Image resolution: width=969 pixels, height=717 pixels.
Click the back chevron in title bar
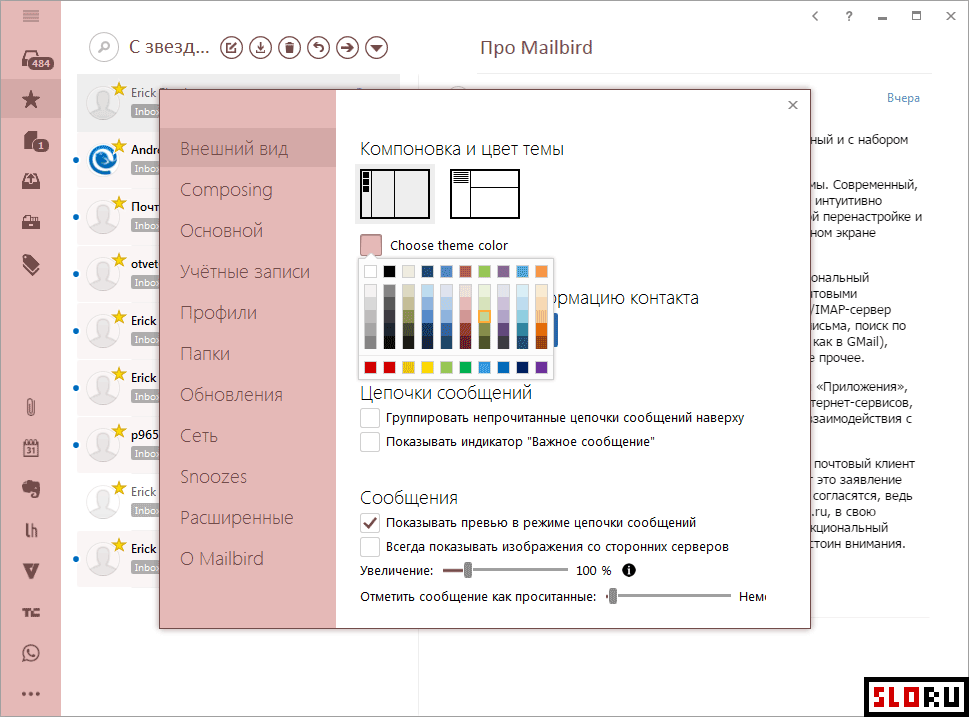coord(815,16)
